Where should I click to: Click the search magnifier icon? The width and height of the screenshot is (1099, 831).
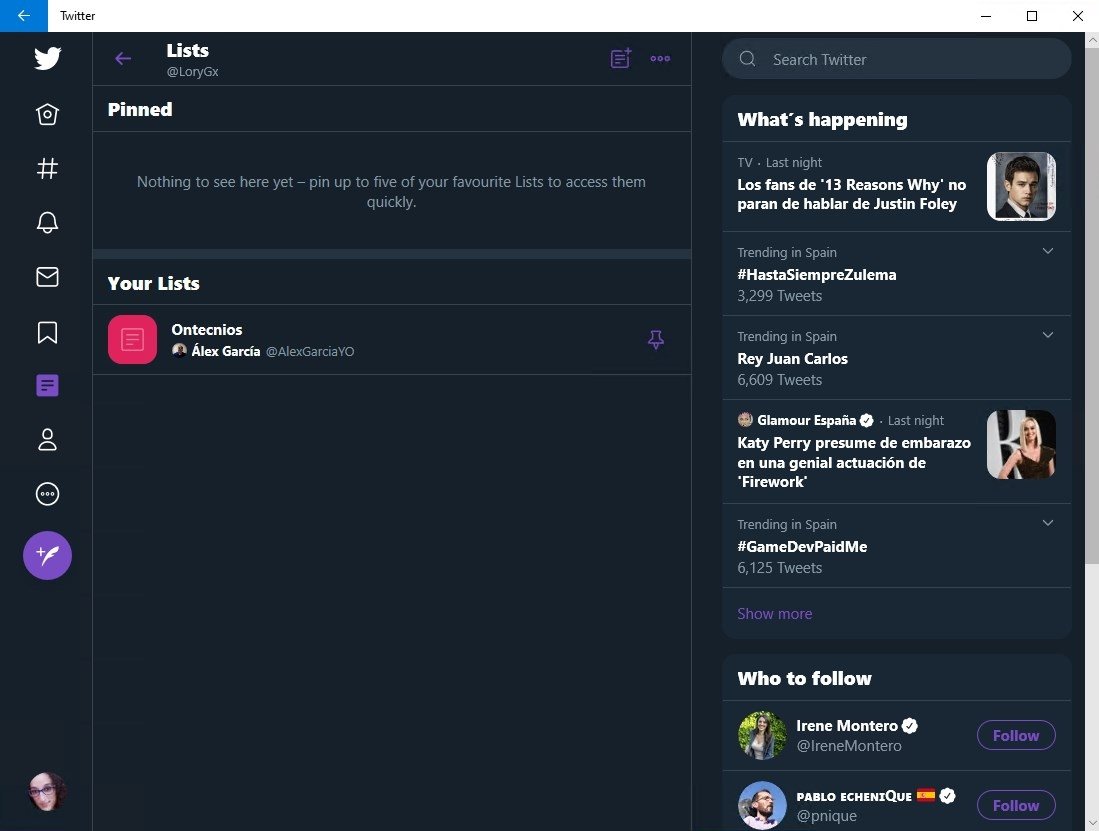(747, 59)
